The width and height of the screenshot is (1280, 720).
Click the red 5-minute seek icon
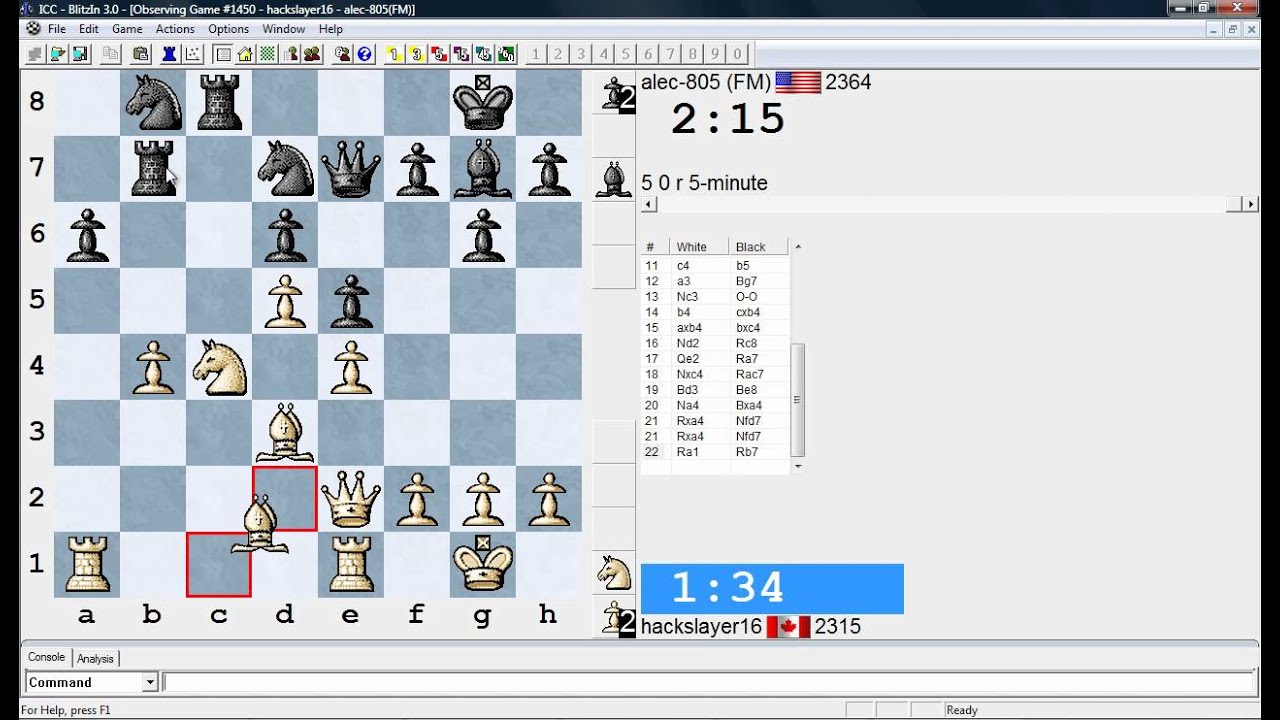(439, 54)
